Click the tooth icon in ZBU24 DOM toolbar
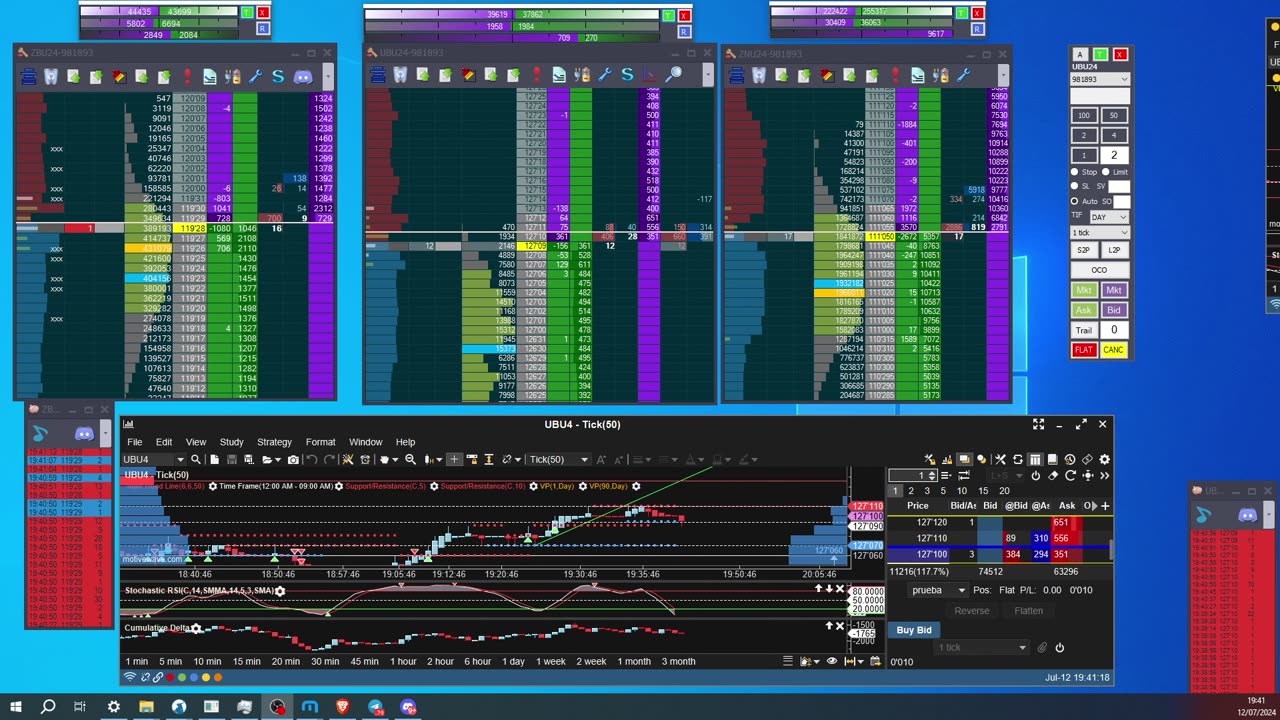 click(x=51, y=75)
